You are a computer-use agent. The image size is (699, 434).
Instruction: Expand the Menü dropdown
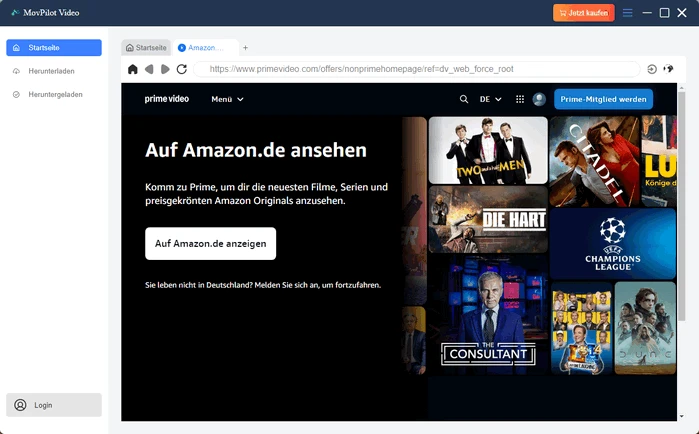[227, 99]
